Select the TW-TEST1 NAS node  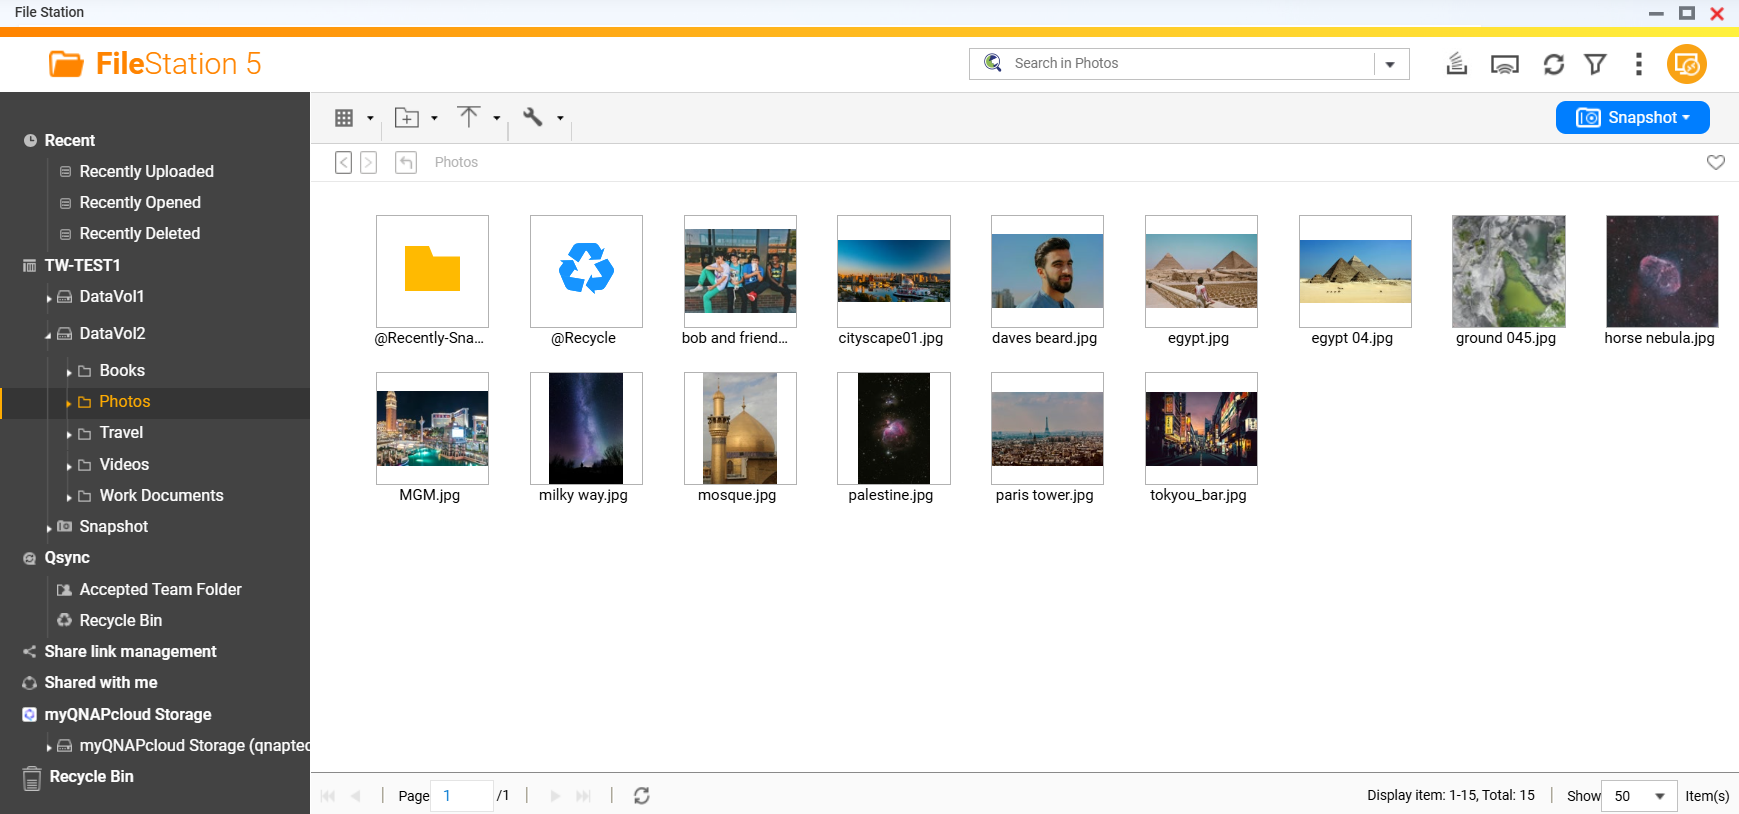click(x=82, y=265)
